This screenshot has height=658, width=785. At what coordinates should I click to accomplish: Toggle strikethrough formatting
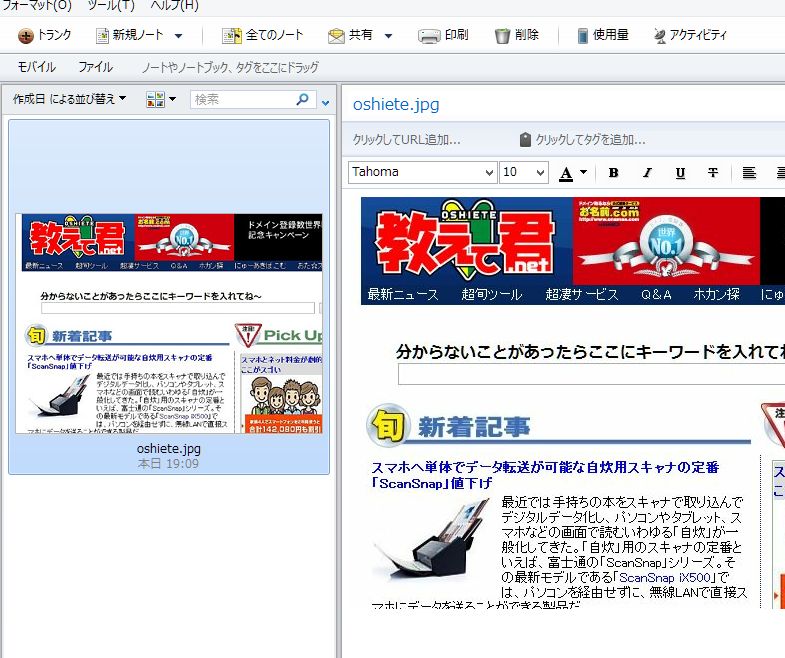coord(713,173)
